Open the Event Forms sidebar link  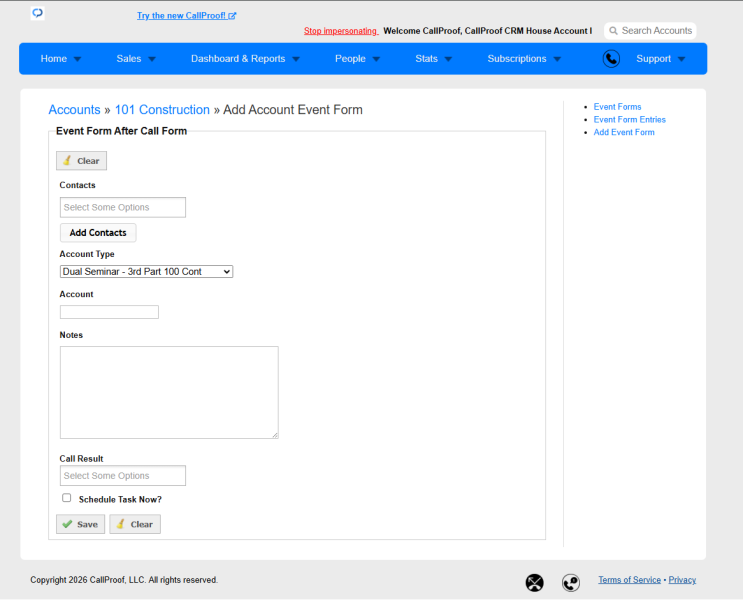[617, 107]
